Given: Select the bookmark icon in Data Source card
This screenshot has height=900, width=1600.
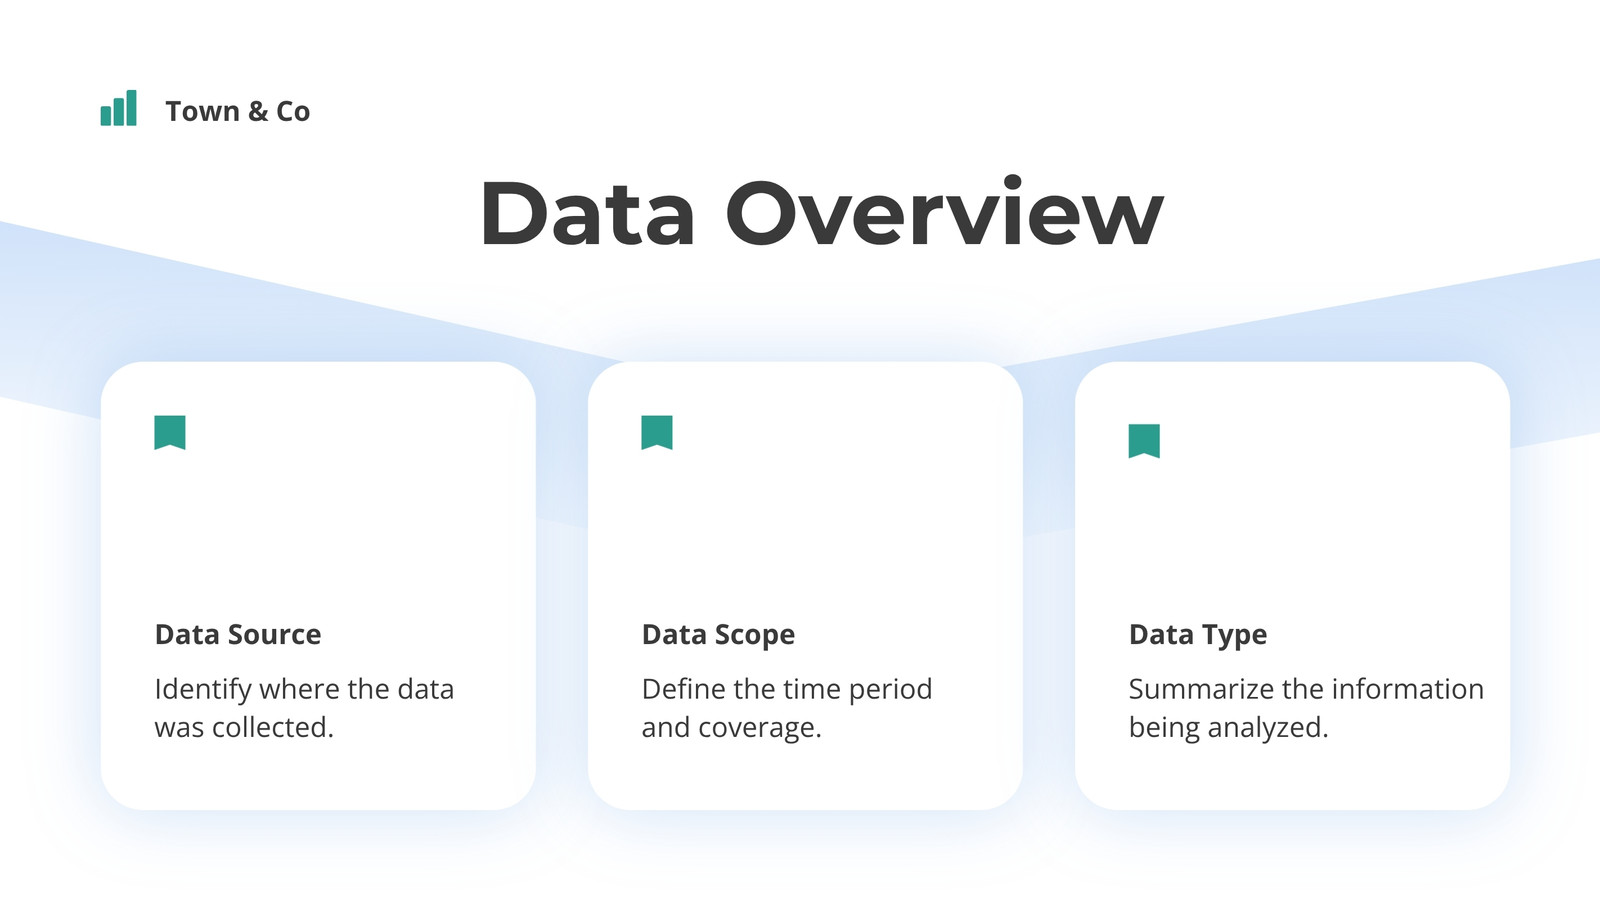Looking at the screenshot, I should (x=170, y=432).
